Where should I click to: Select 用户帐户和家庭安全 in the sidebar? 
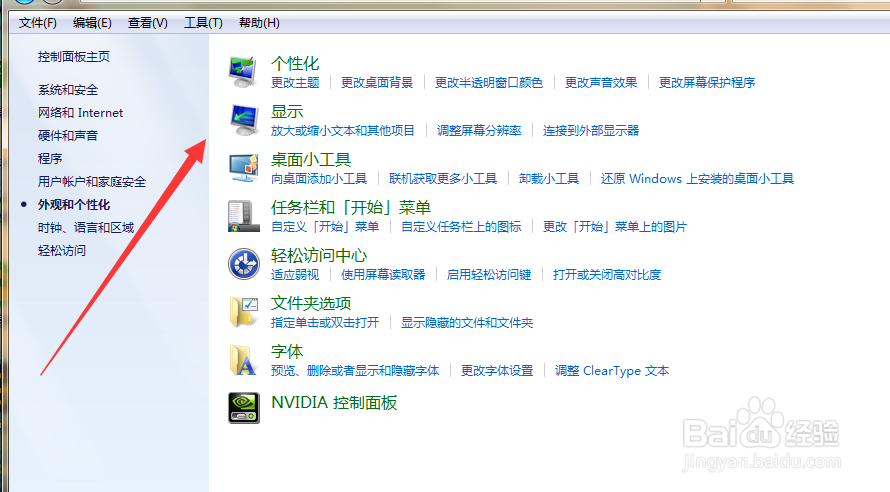[x=92, y=182]
